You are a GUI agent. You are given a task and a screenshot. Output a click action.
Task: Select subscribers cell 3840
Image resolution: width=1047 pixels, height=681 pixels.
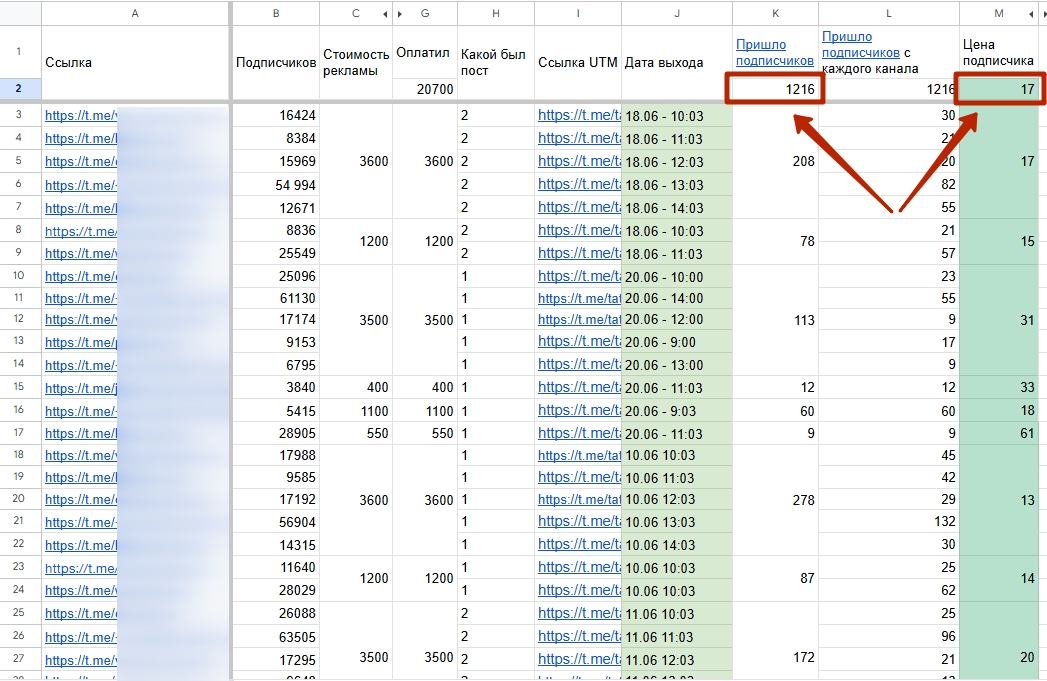276,387
